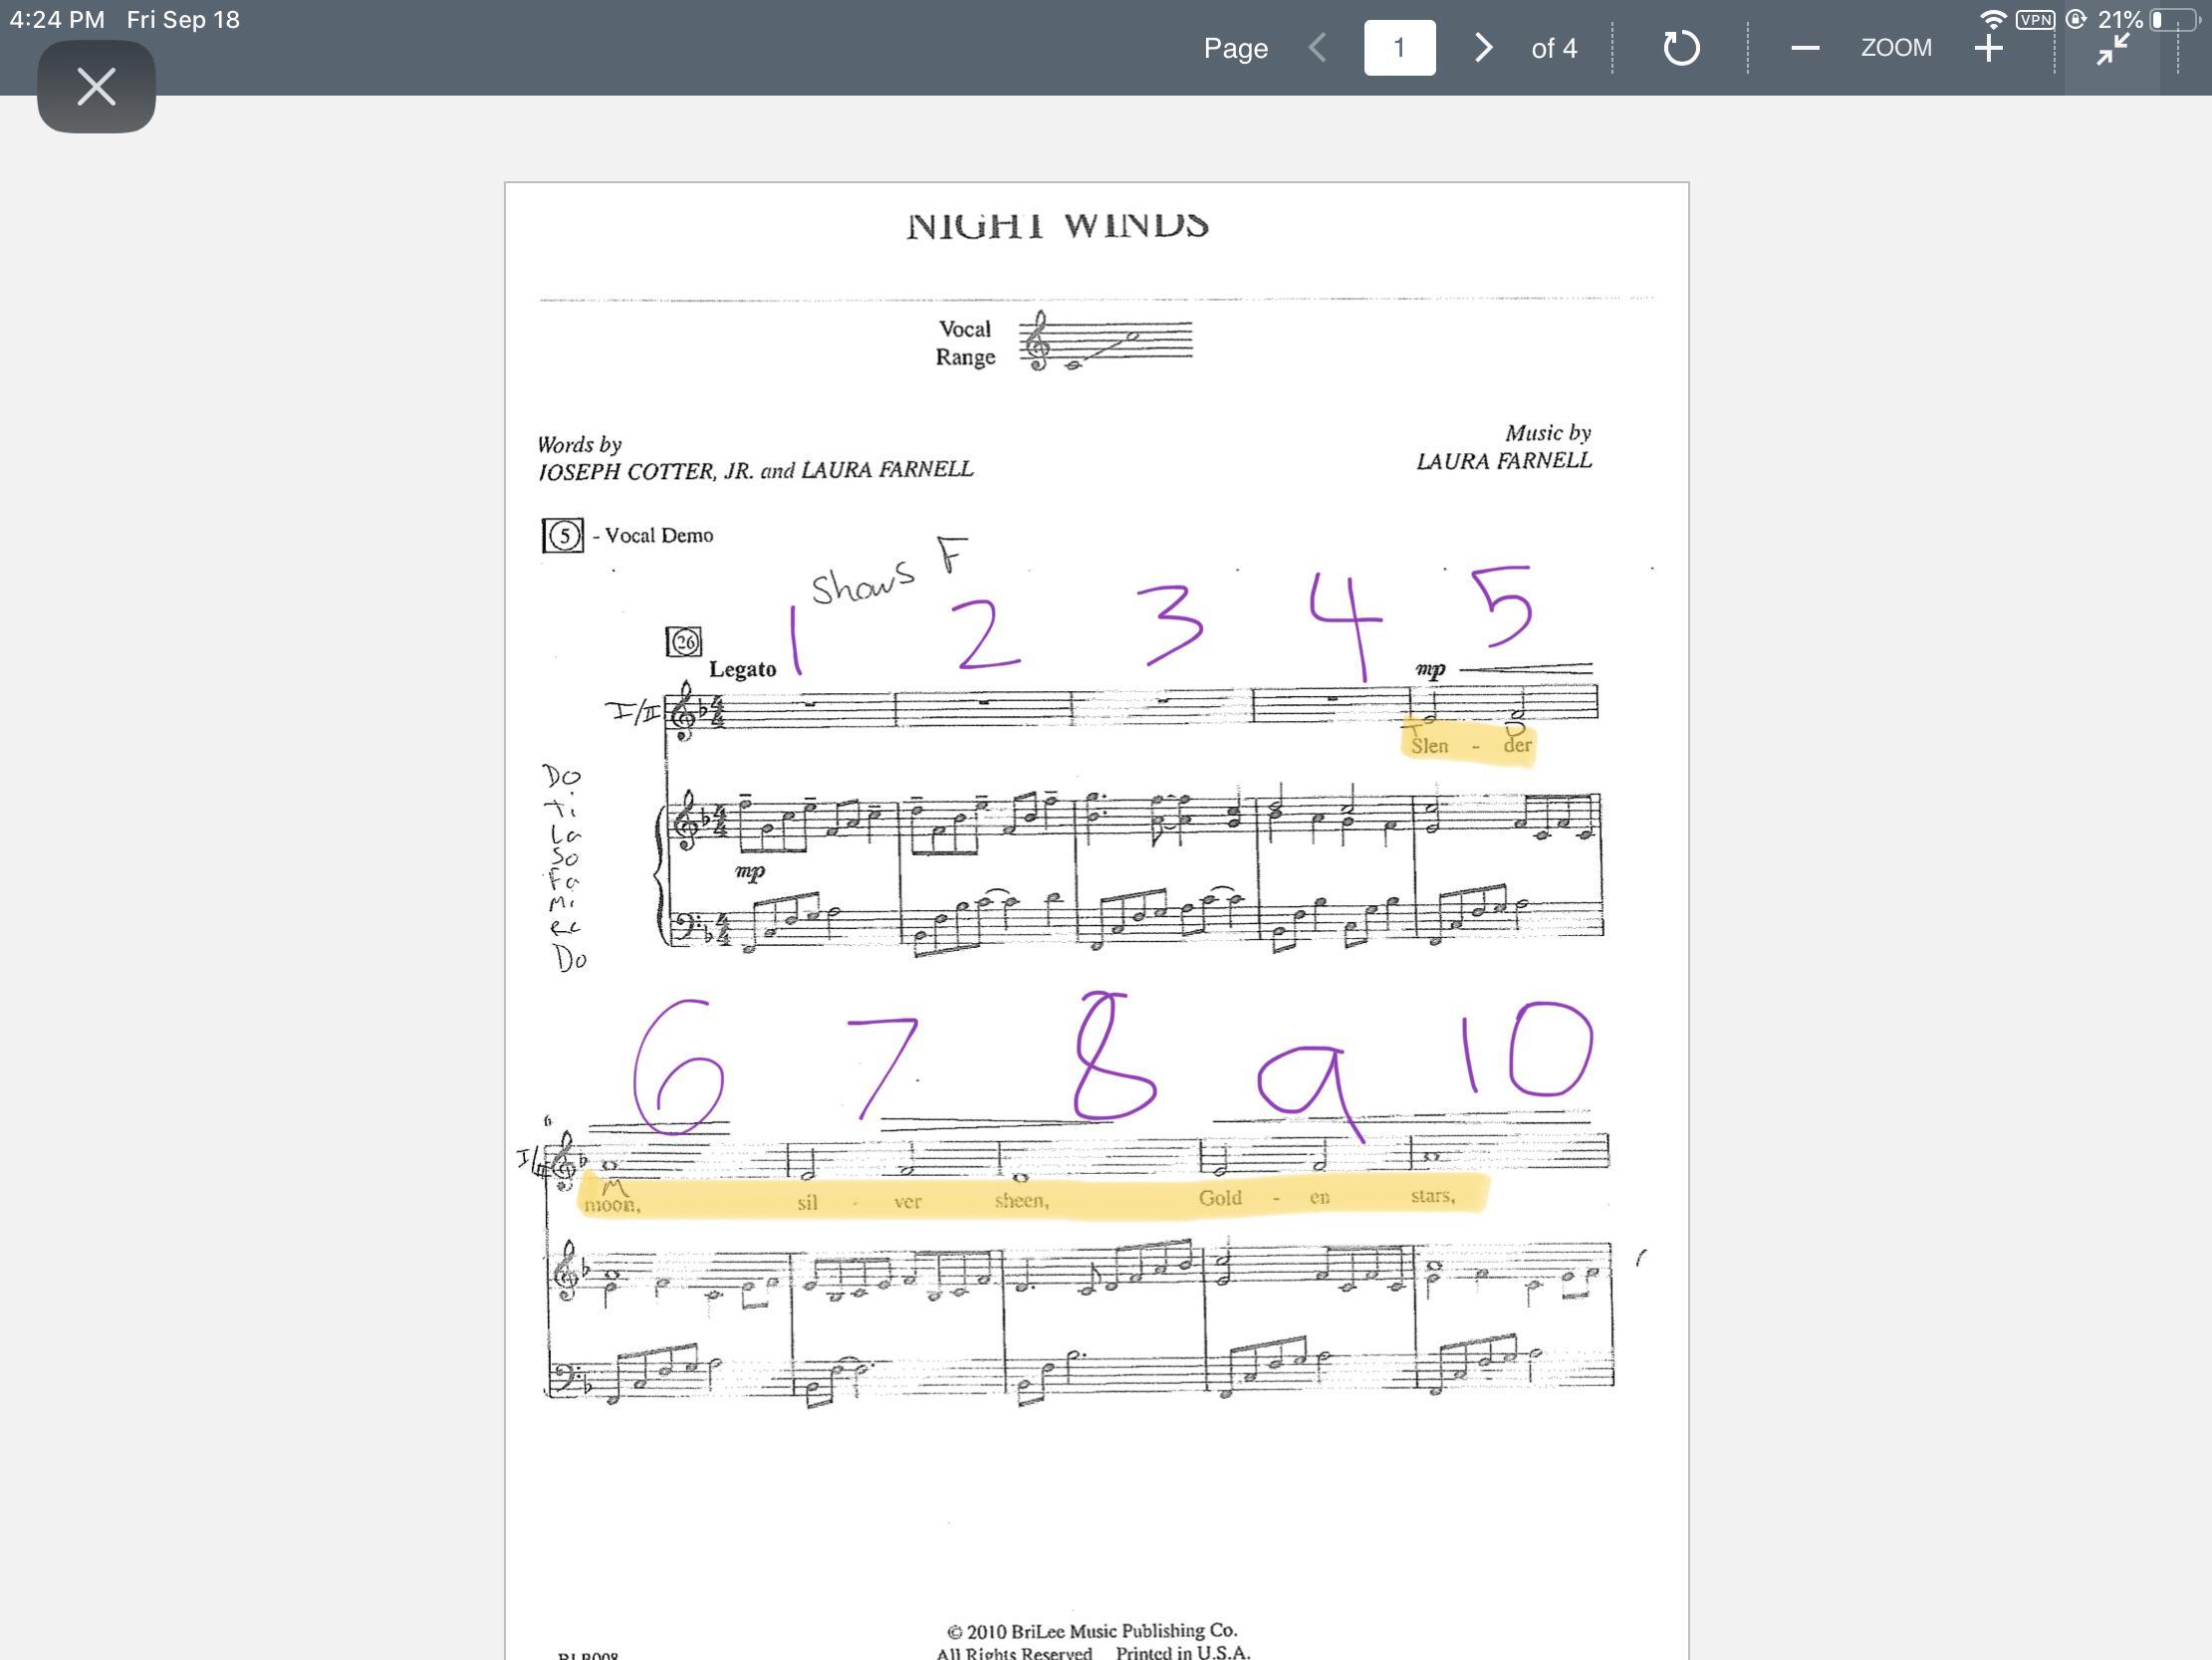This screenshot has width=2212, height=1660.
Task: Click the handwritten measure number 8
Action: [x=1114, y=1054]
